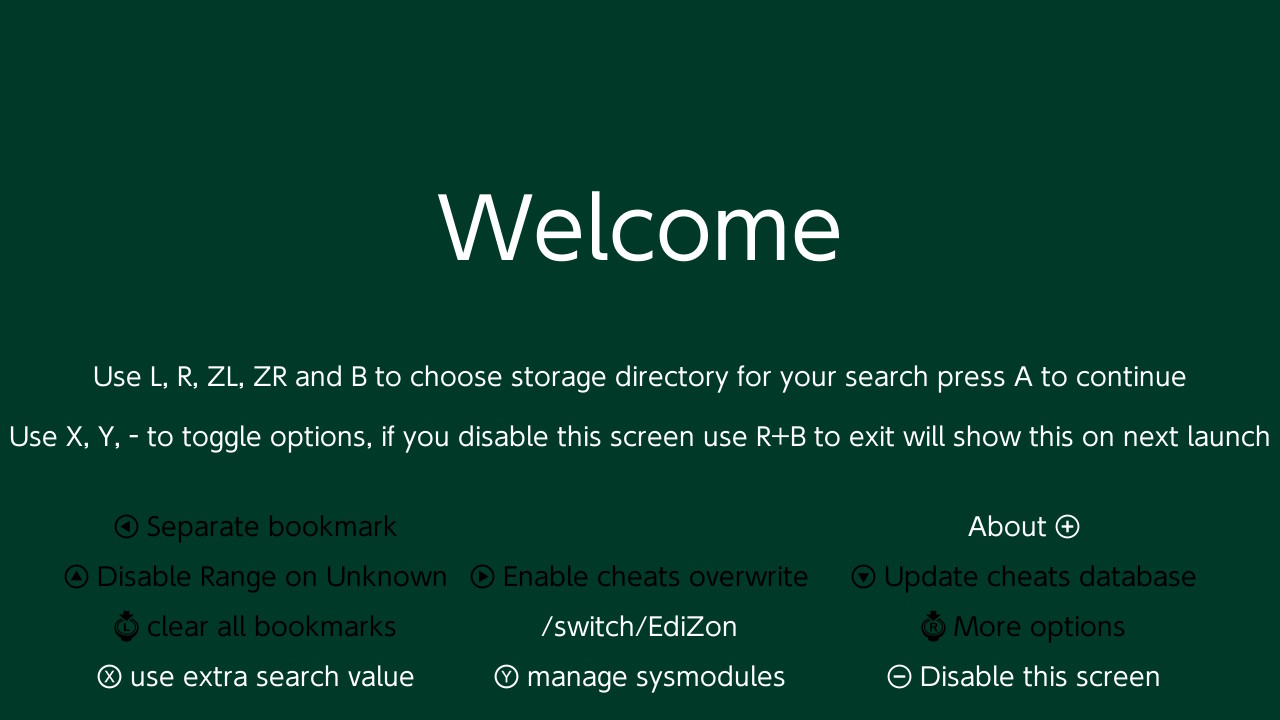Toggle Enable cheats overwrite option
Image resolution: width=1280 pixels, height=720 pixels.
click(x=655, y=577)
